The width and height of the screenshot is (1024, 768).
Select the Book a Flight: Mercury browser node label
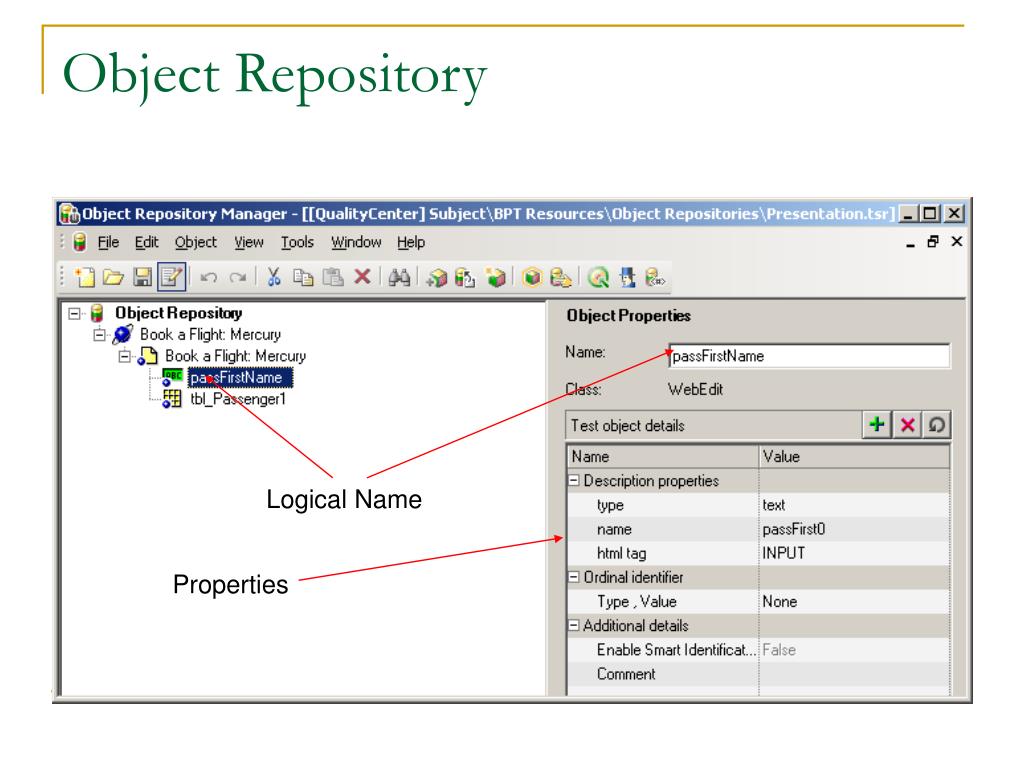point(210,334)
